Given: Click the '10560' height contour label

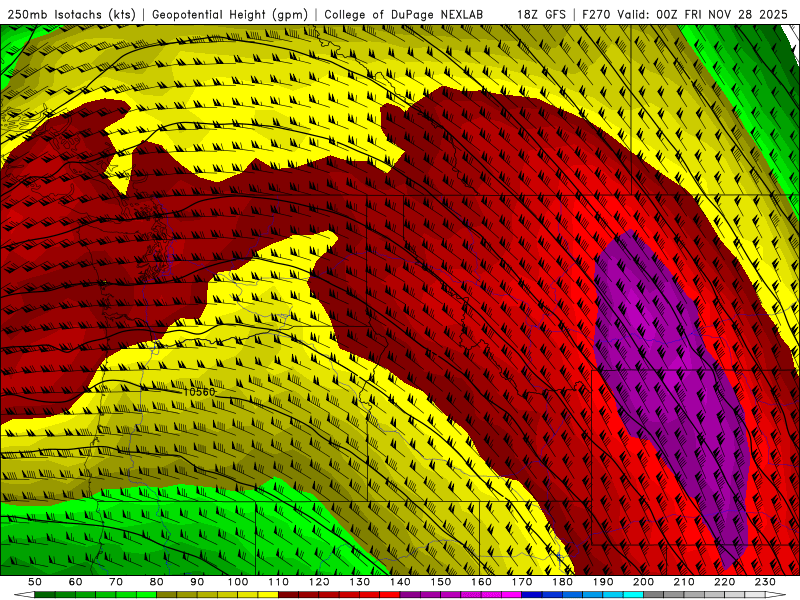Looking at the screenshot, I should 199,392.
